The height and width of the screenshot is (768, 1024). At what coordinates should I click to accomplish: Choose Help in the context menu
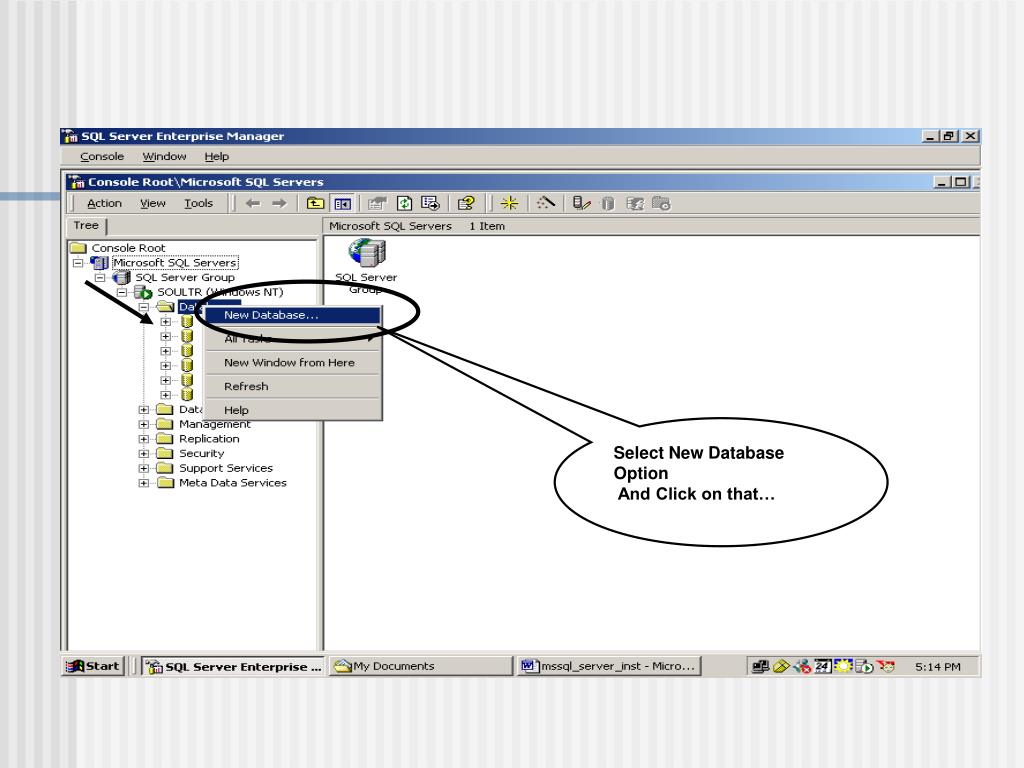(x=293, y=410)
